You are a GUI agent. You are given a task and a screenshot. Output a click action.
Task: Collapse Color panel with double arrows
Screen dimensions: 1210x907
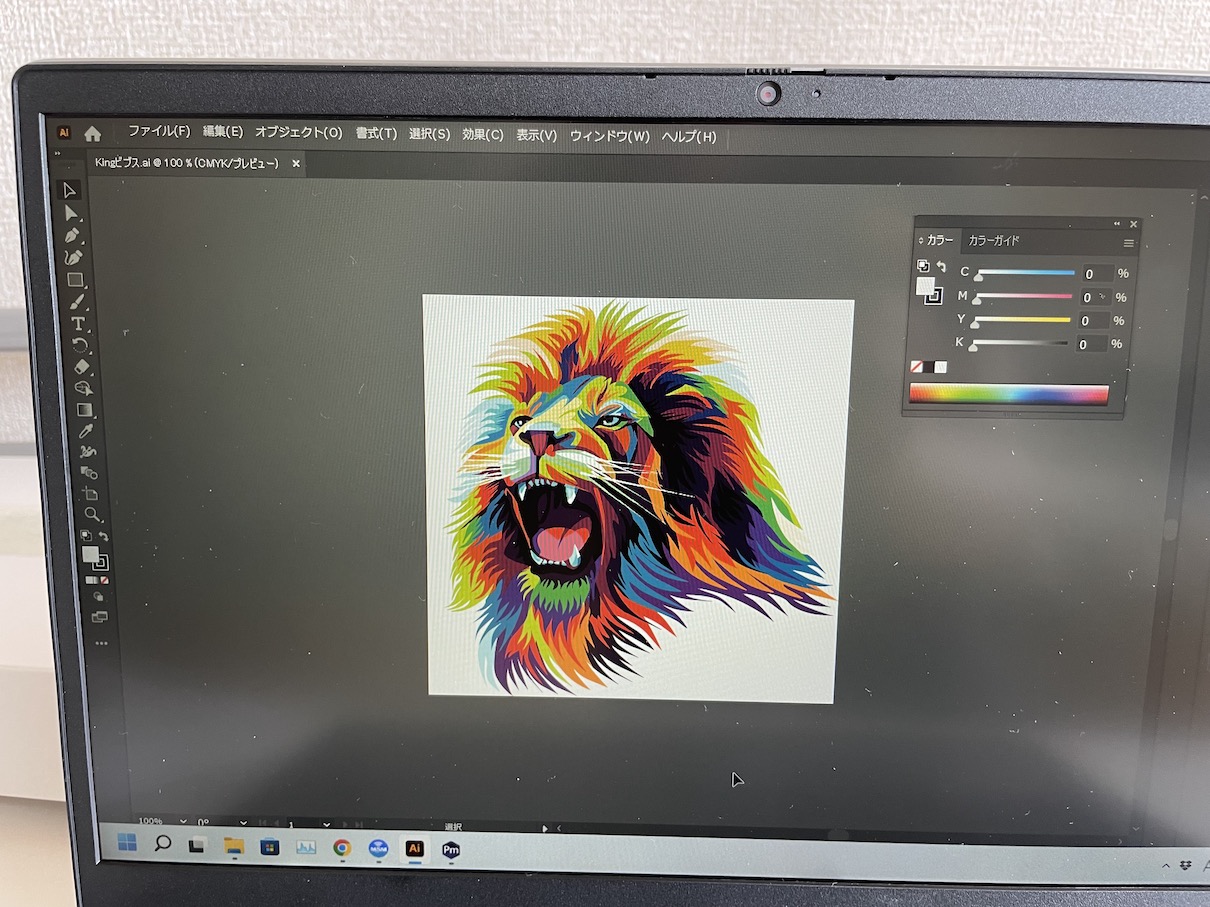click(x=1118, y=224)
